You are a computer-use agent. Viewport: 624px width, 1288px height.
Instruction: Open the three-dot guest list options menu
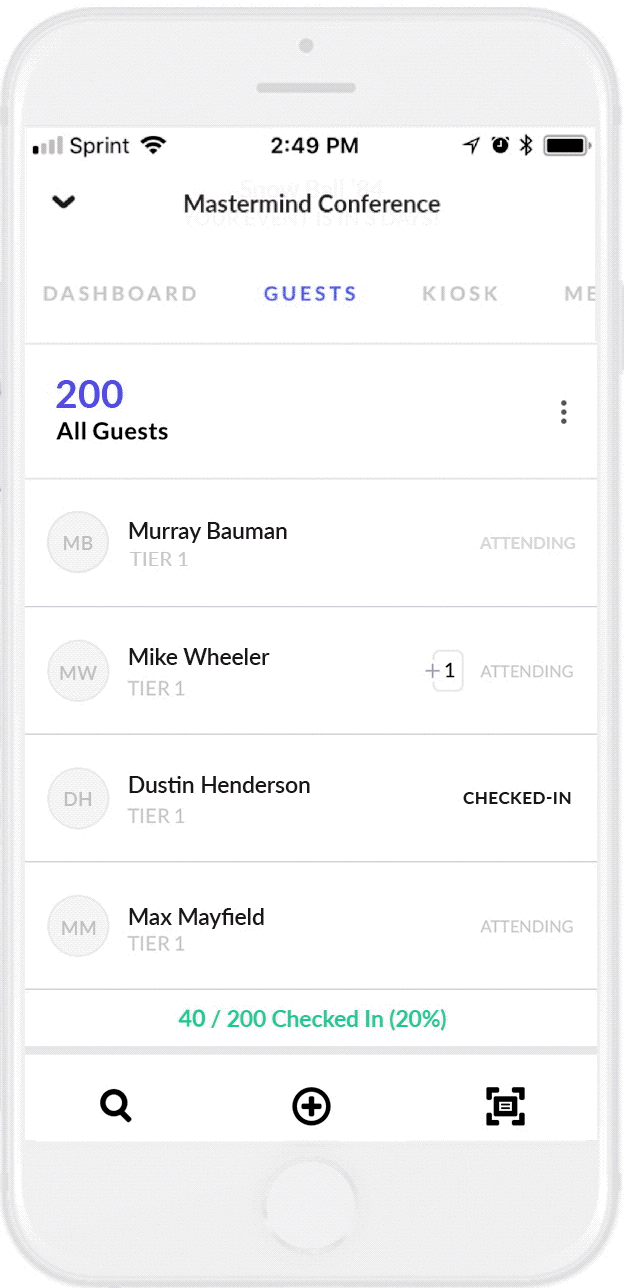(x=563, y=411)
